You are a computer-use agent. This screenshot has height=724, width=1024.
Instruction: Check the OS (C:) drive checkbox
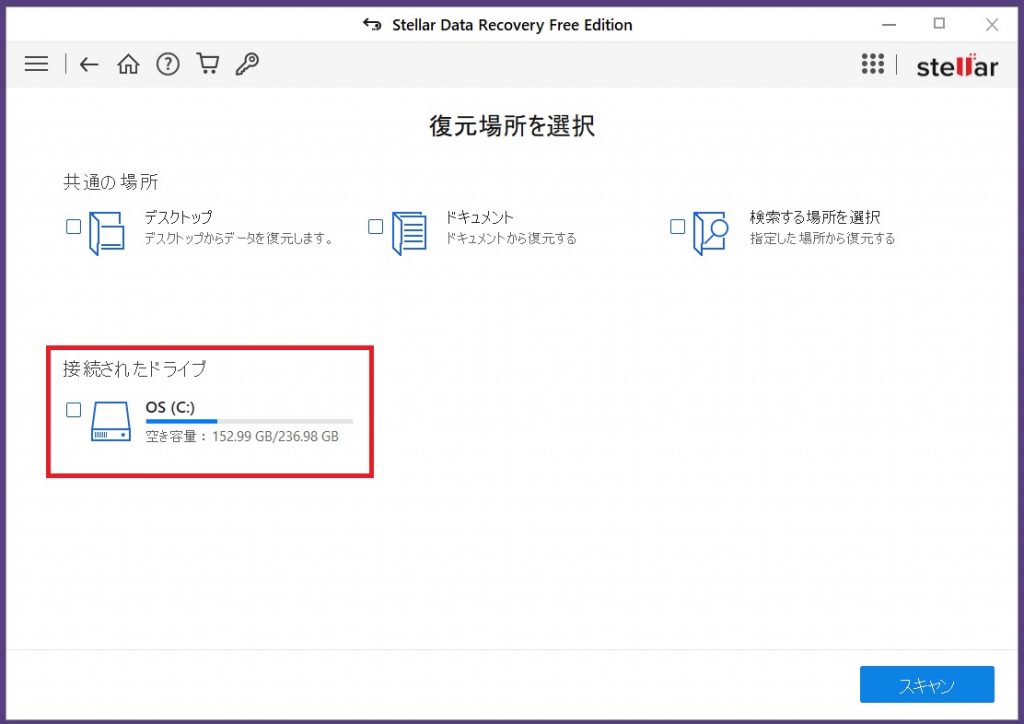tap(74, 409)
